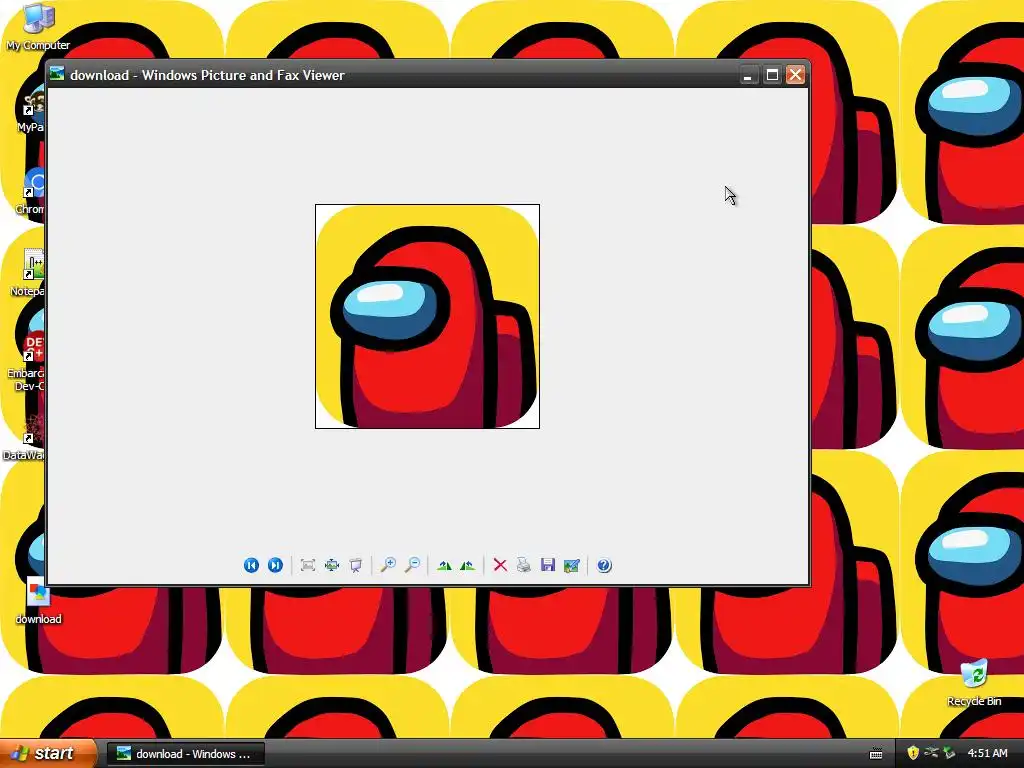Select the Recycle Bin icon
This screenshot has height=768, width=1024.
pos(974,683)
